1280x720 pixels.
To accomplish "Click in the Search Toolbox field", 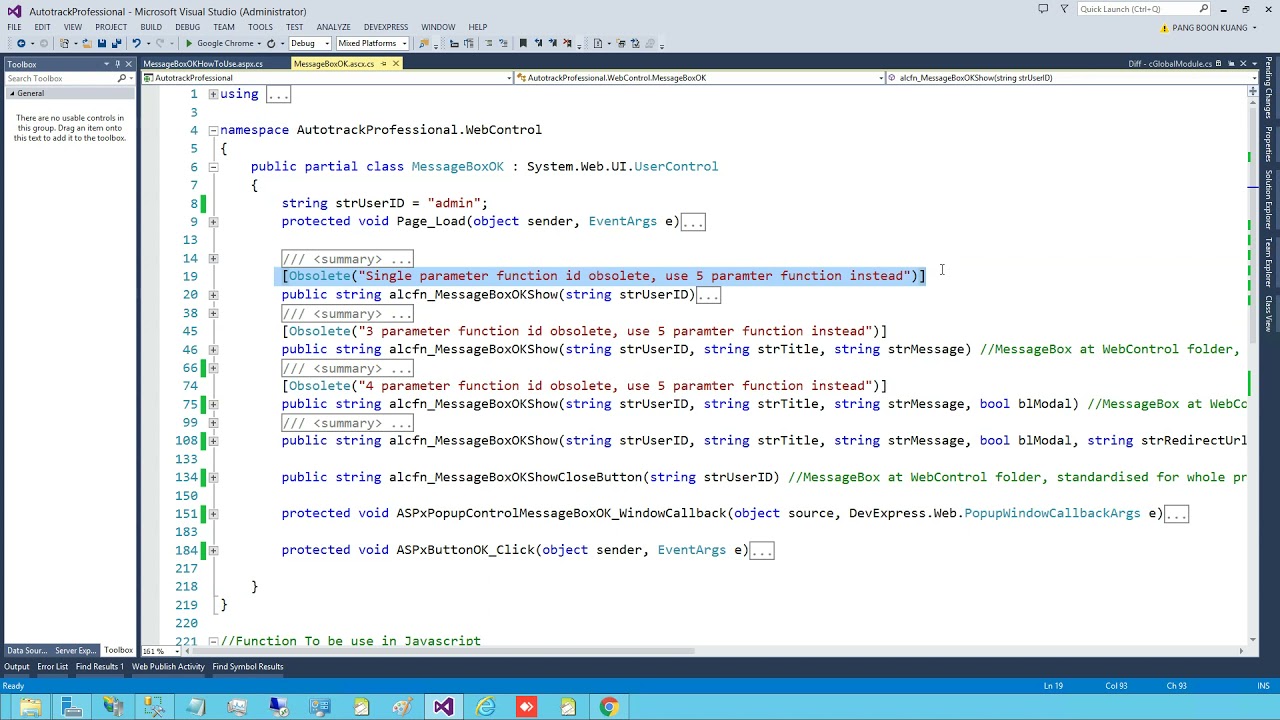I will (x=62, y=78).
